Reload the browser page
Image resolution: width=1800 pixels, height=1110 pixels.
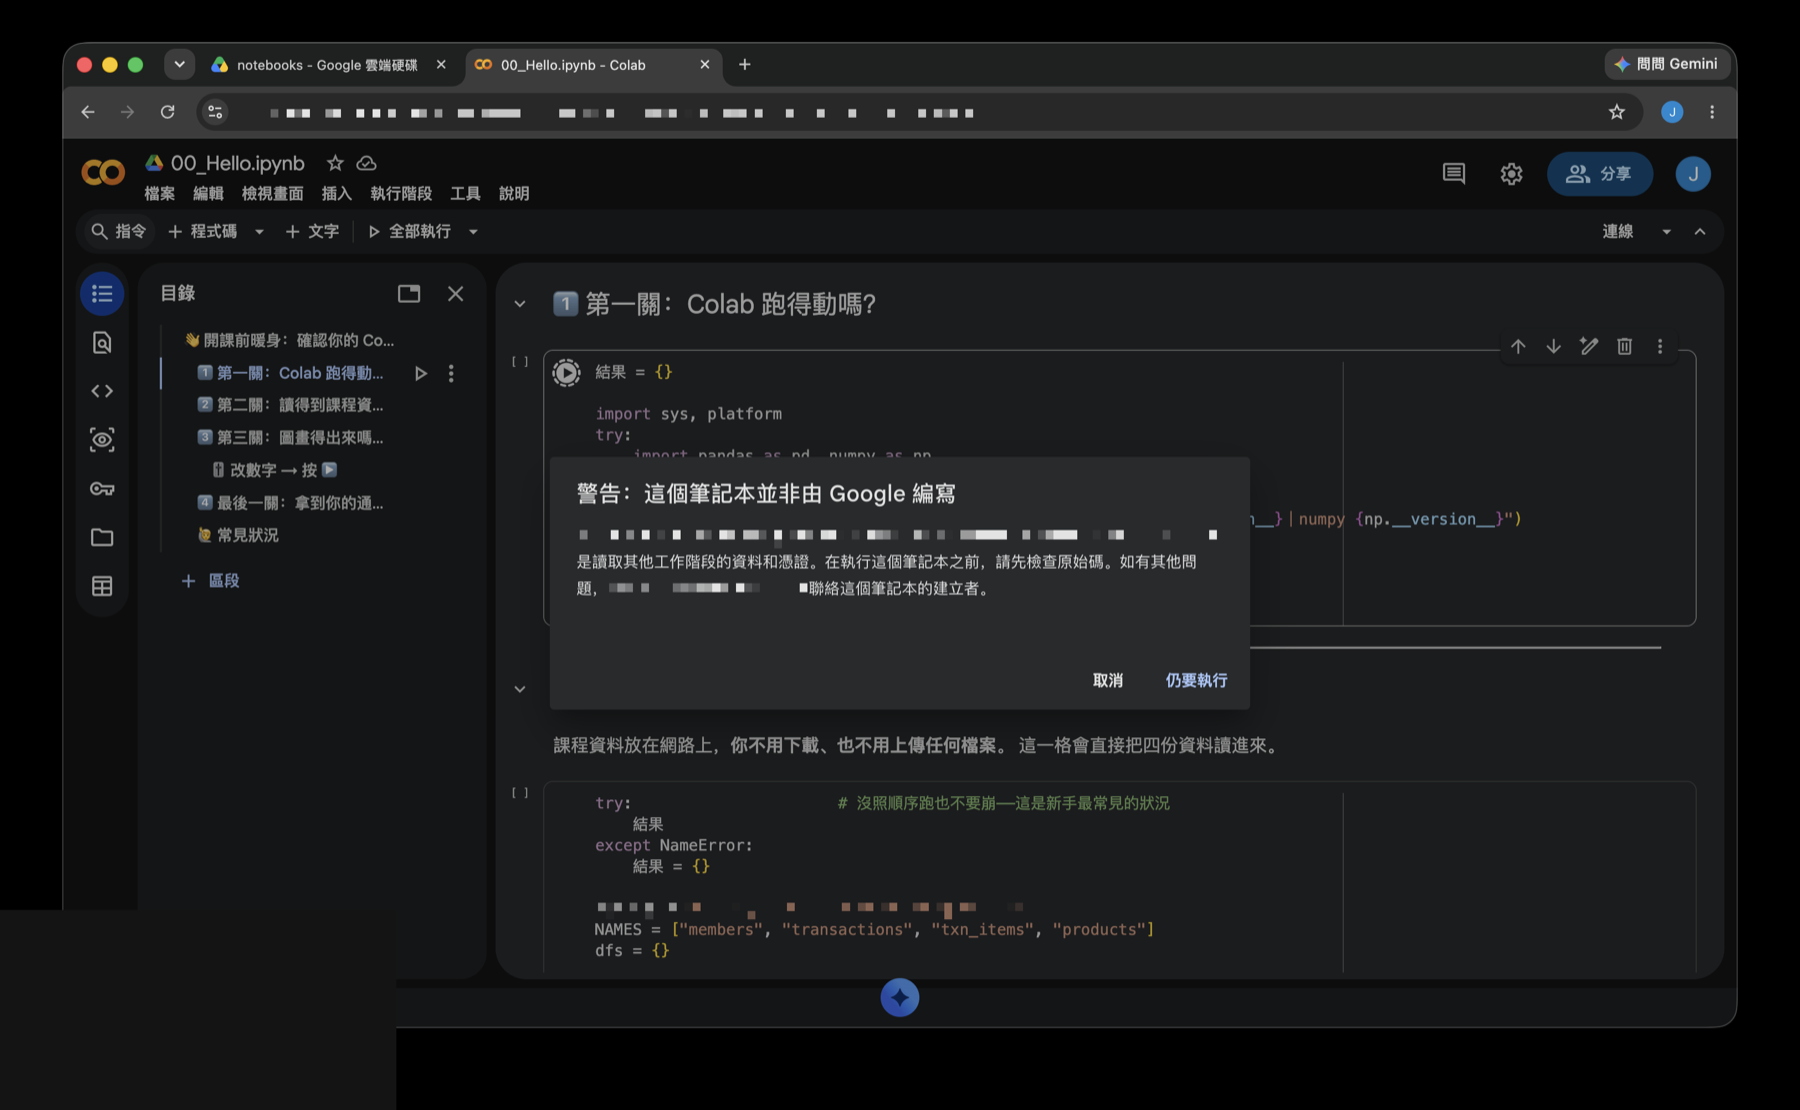(168, 112)
